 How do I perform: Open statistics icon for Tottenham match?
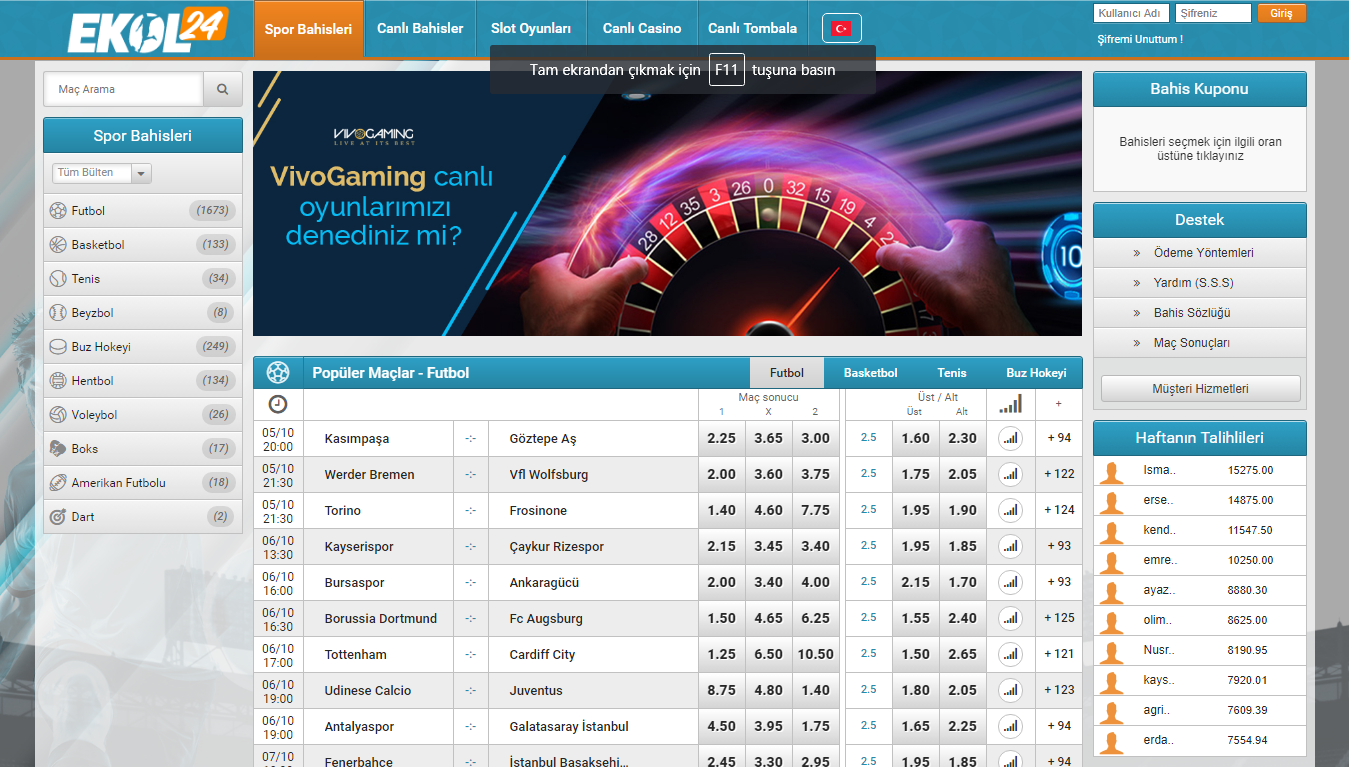[1010, 654]
